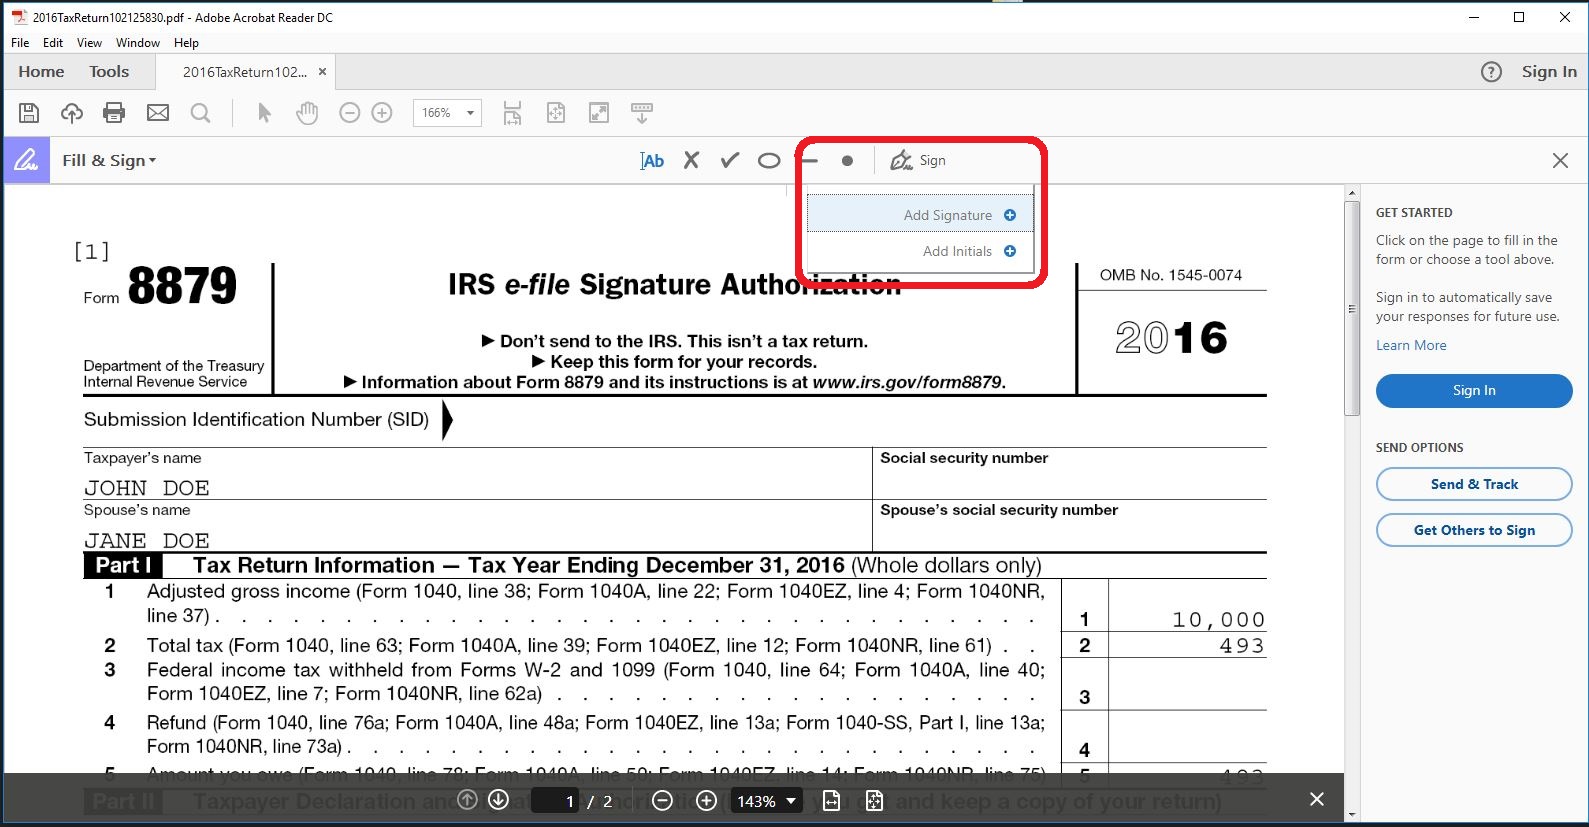
Task: Click Sign In at top right
Action: tap(1549, 71)
